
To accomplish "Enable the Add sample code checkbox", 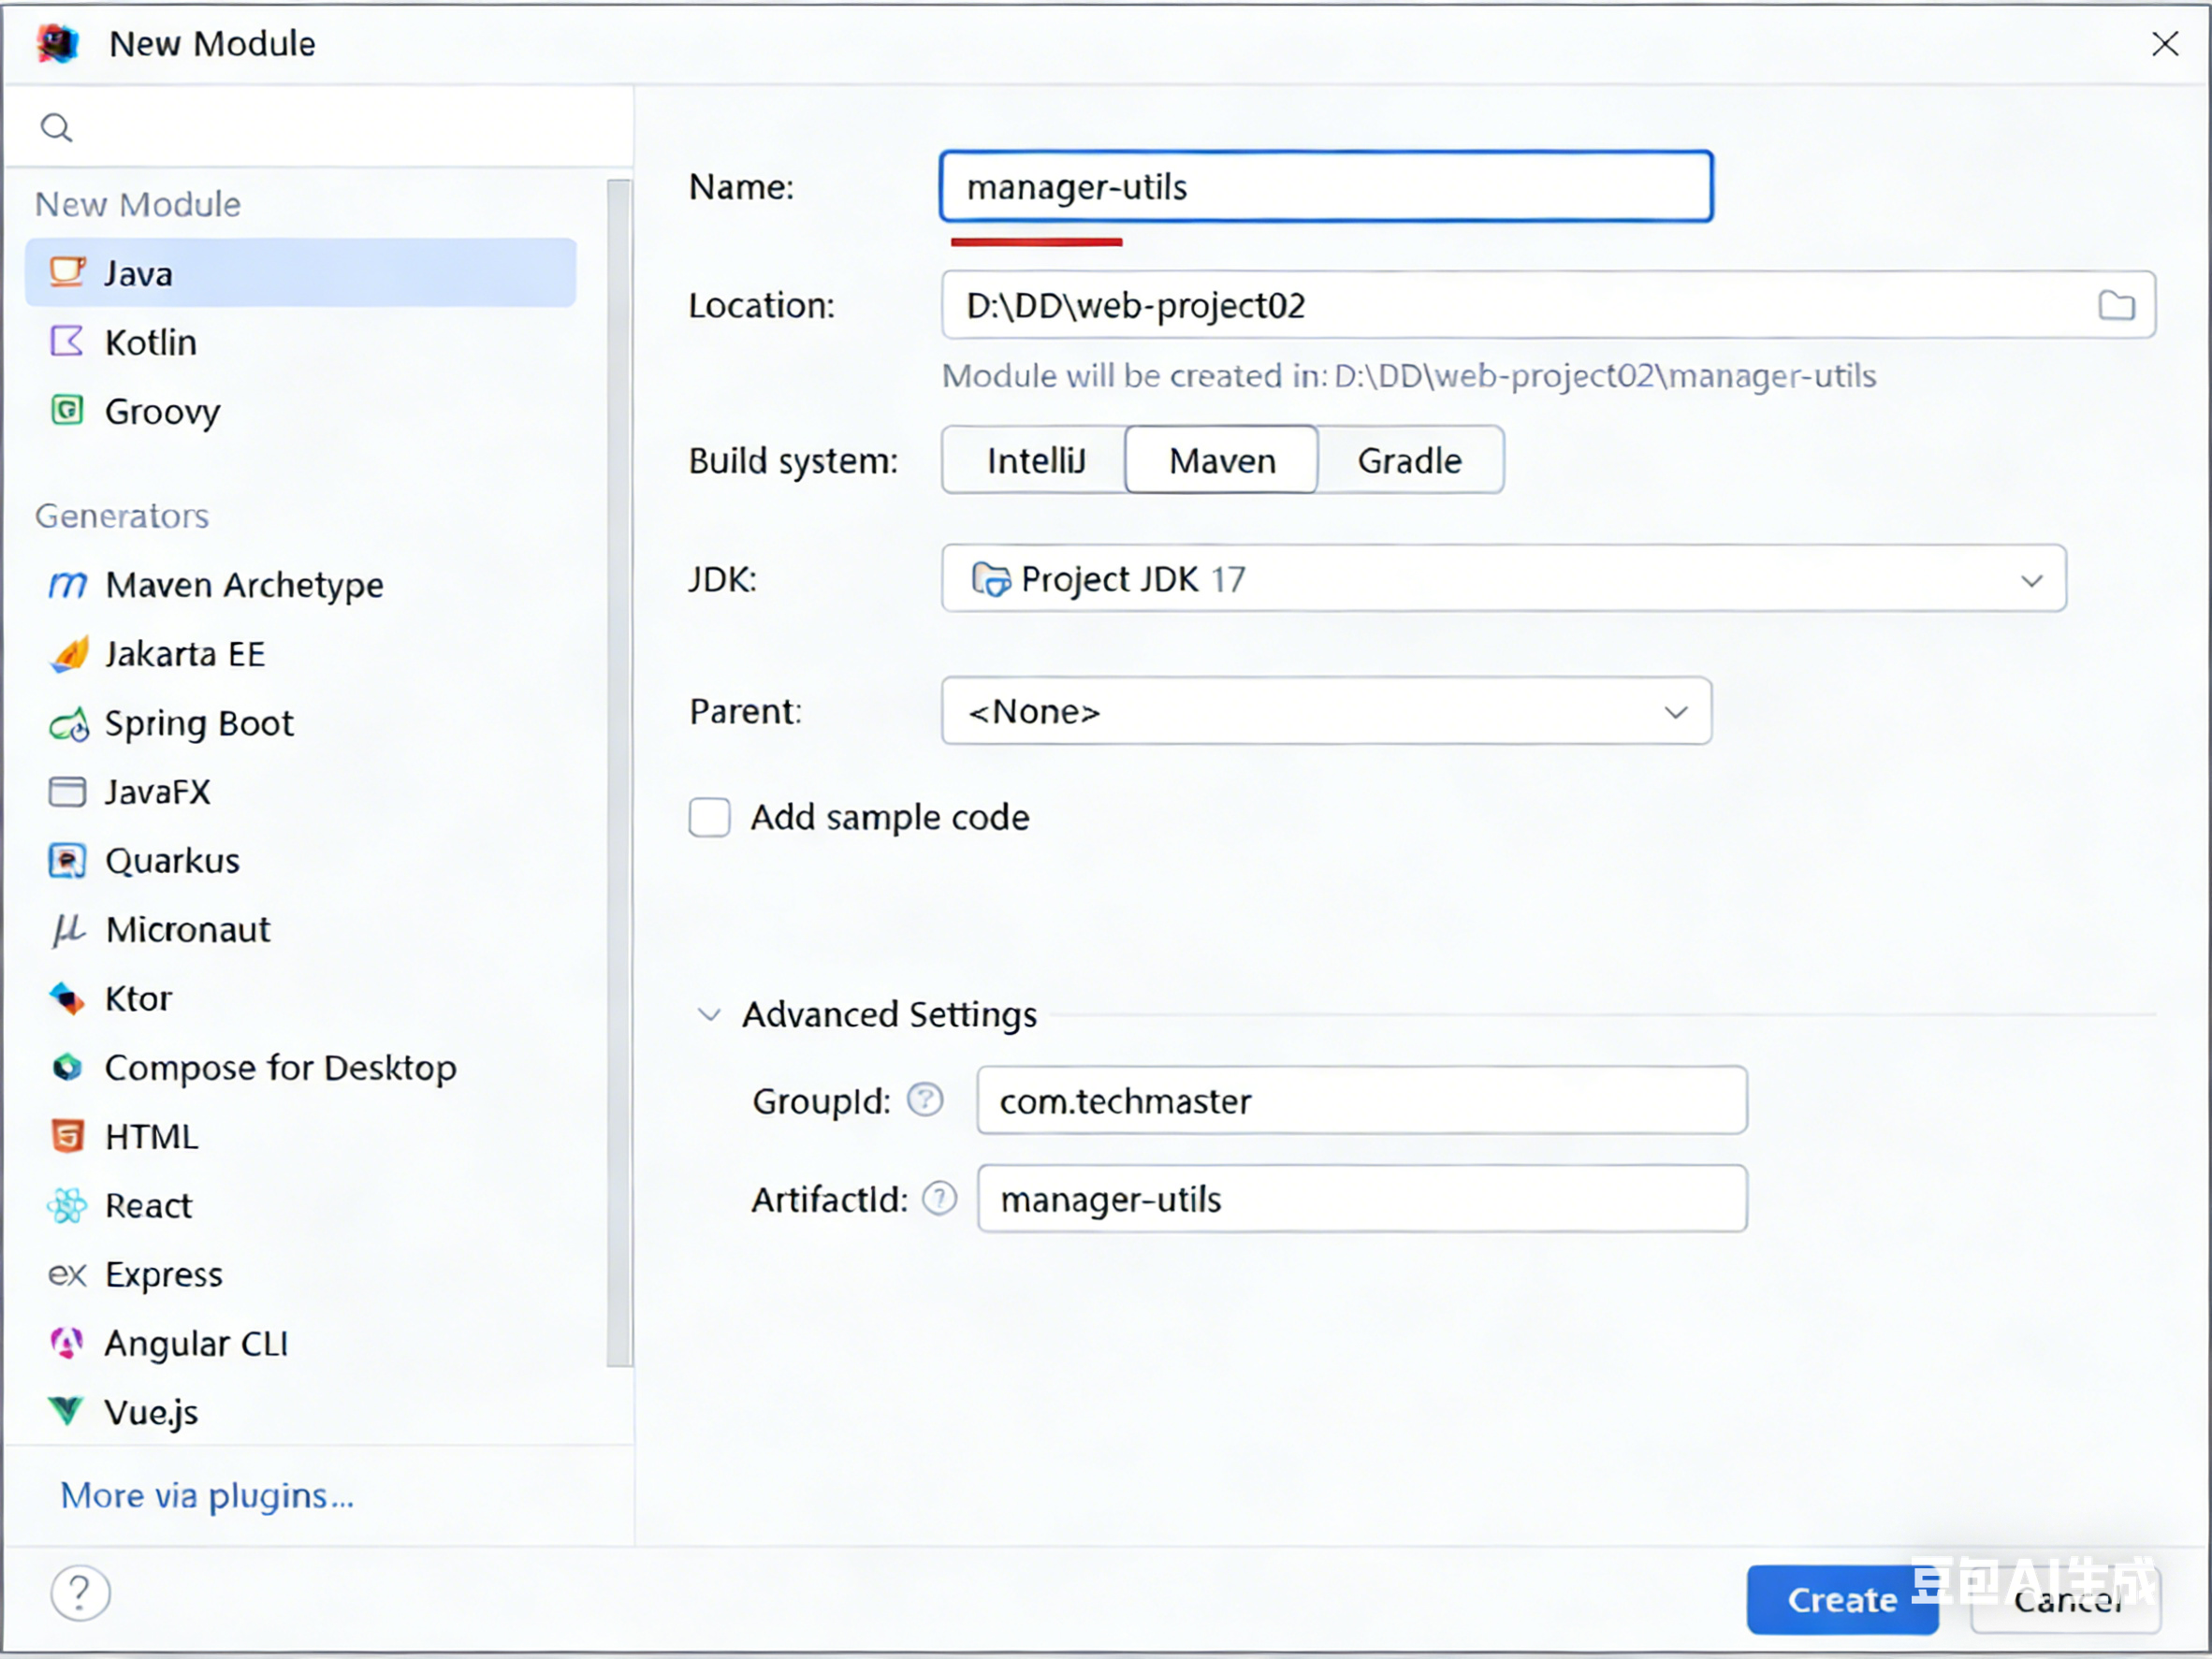I will pyautogui.click(x=709, y=817).
